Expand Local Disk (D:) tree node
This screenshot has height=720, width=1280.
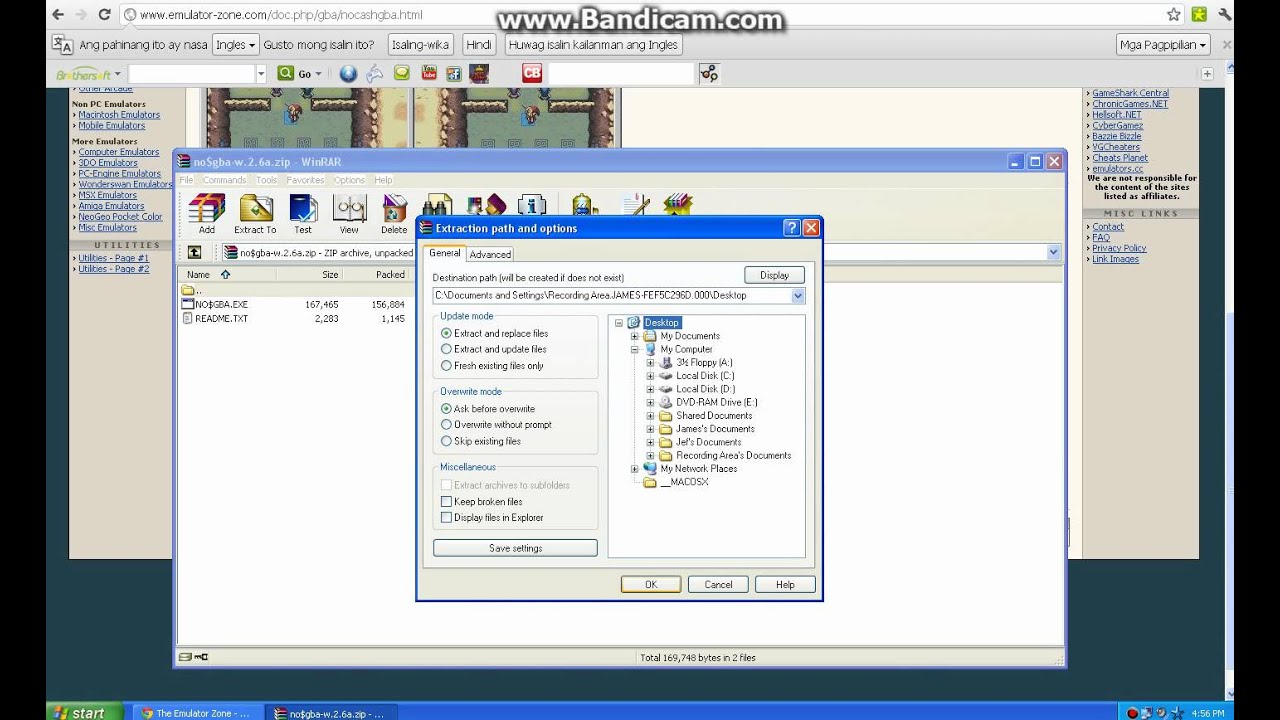pyautogui.click(x=650, y=389)
